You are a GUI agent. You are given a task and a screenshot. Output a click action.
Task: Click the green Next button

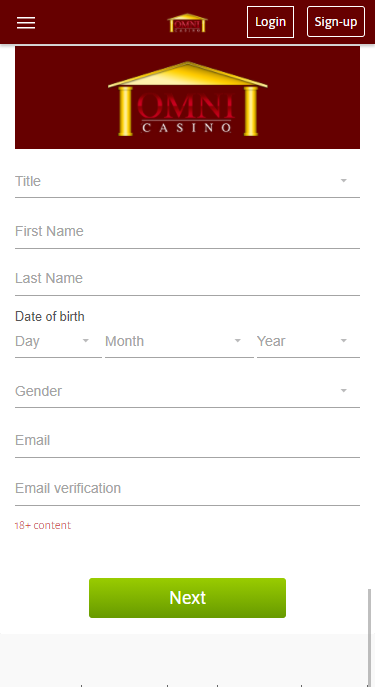pyautogui.click(x=188, y=598)
